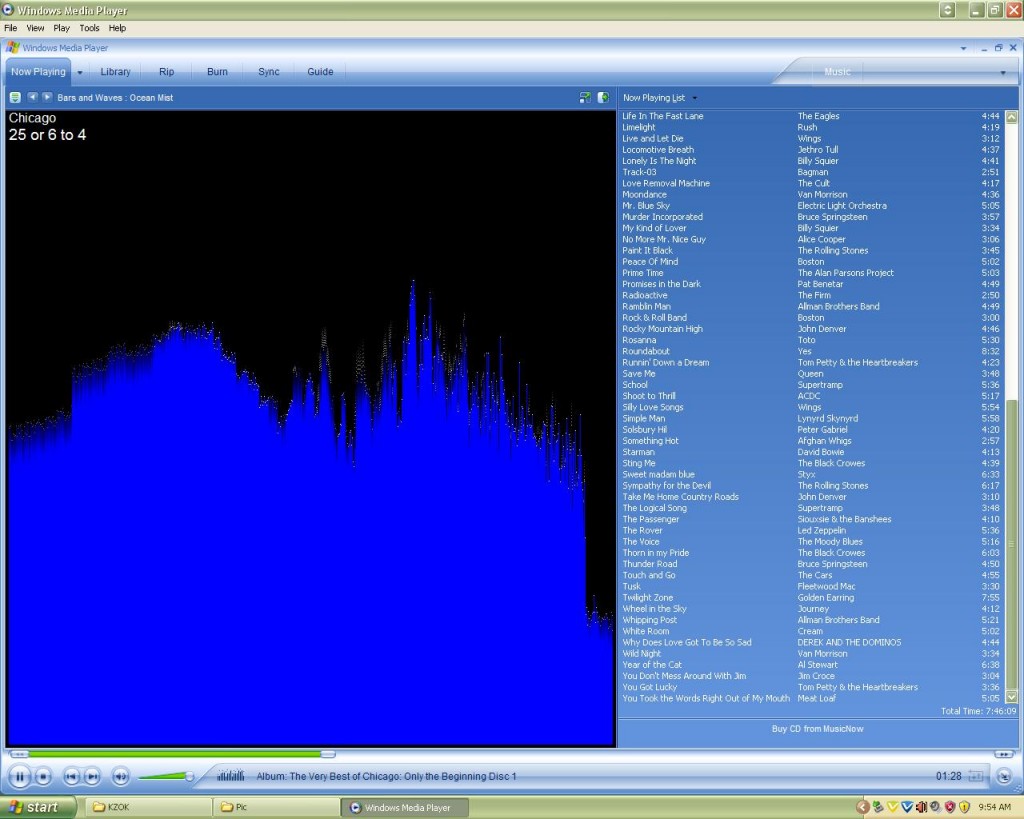The width and height of the screenshot is (1024, 819).
Task: Maximize the visualization pane icon next to full screen
Action: 603,97
